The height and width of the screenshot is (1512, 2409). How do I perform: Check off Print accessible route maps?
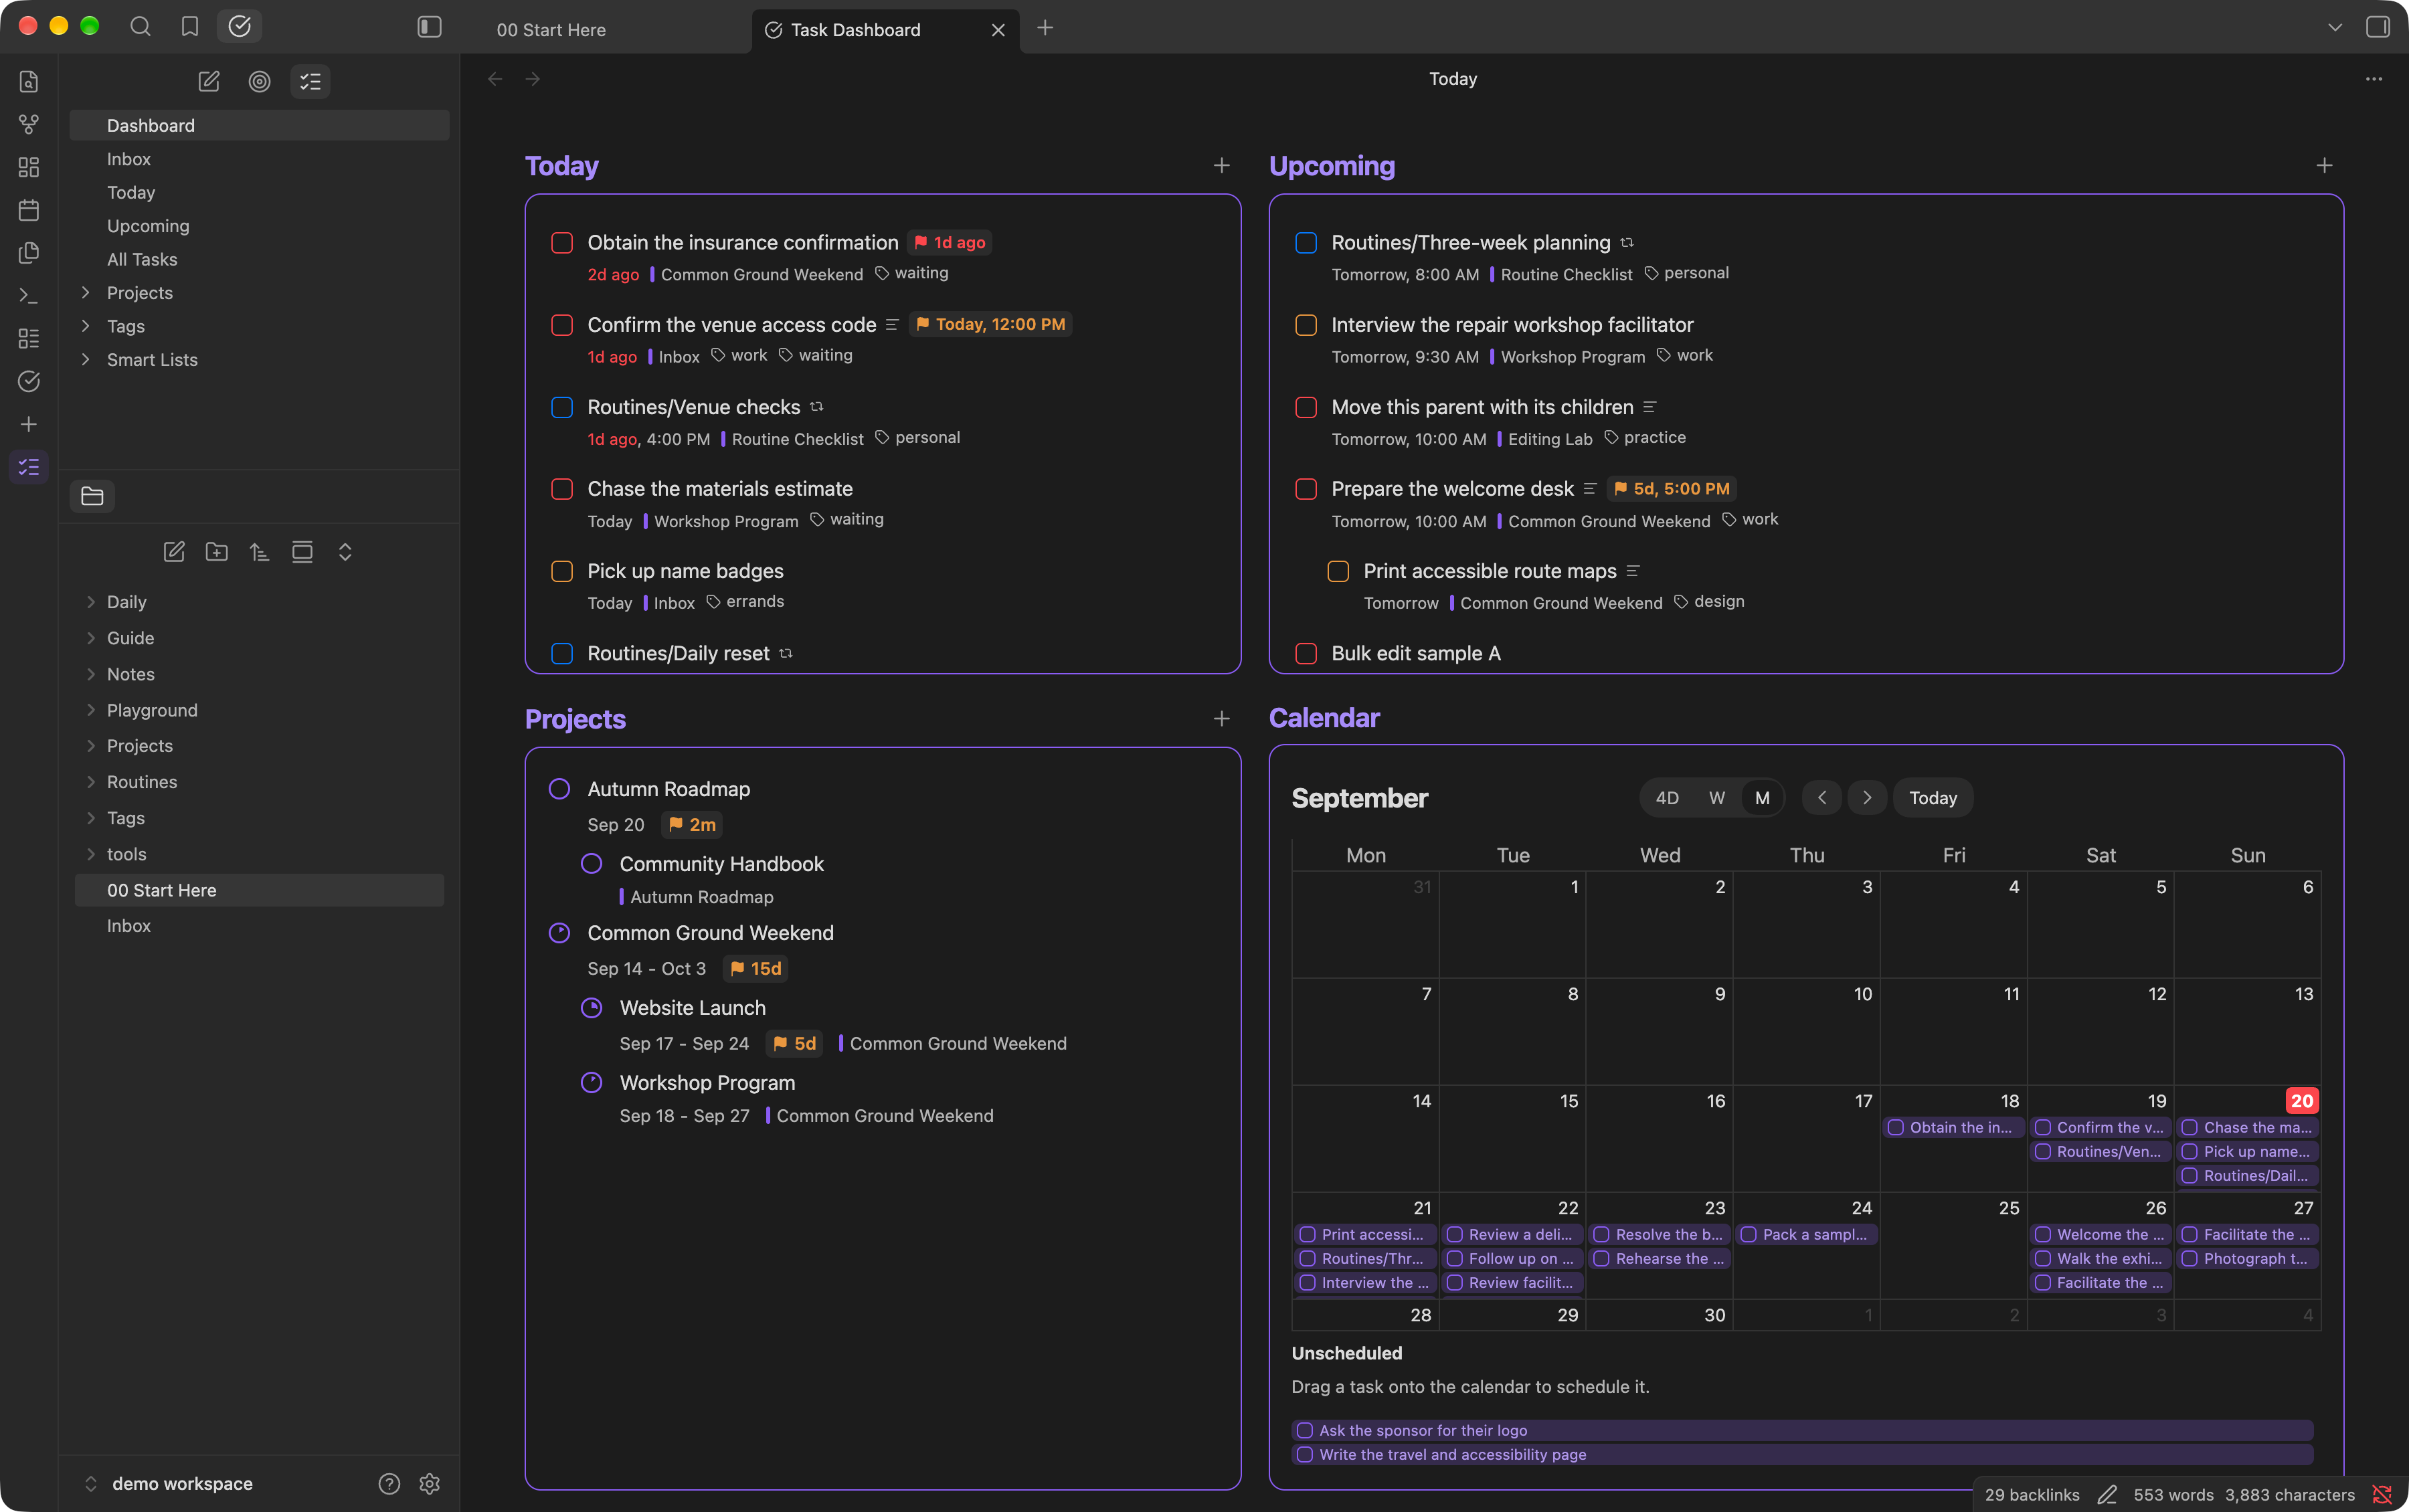[x=1338, y=571]
